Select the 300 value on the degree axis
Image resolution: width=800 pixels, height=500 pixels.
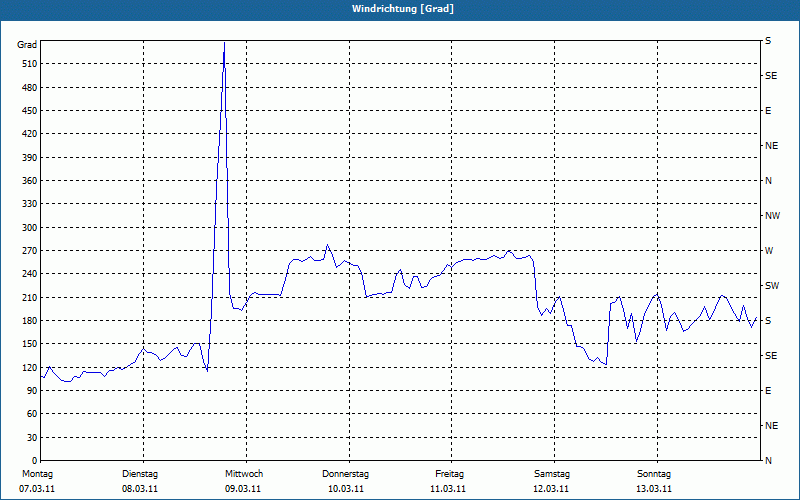30,228
